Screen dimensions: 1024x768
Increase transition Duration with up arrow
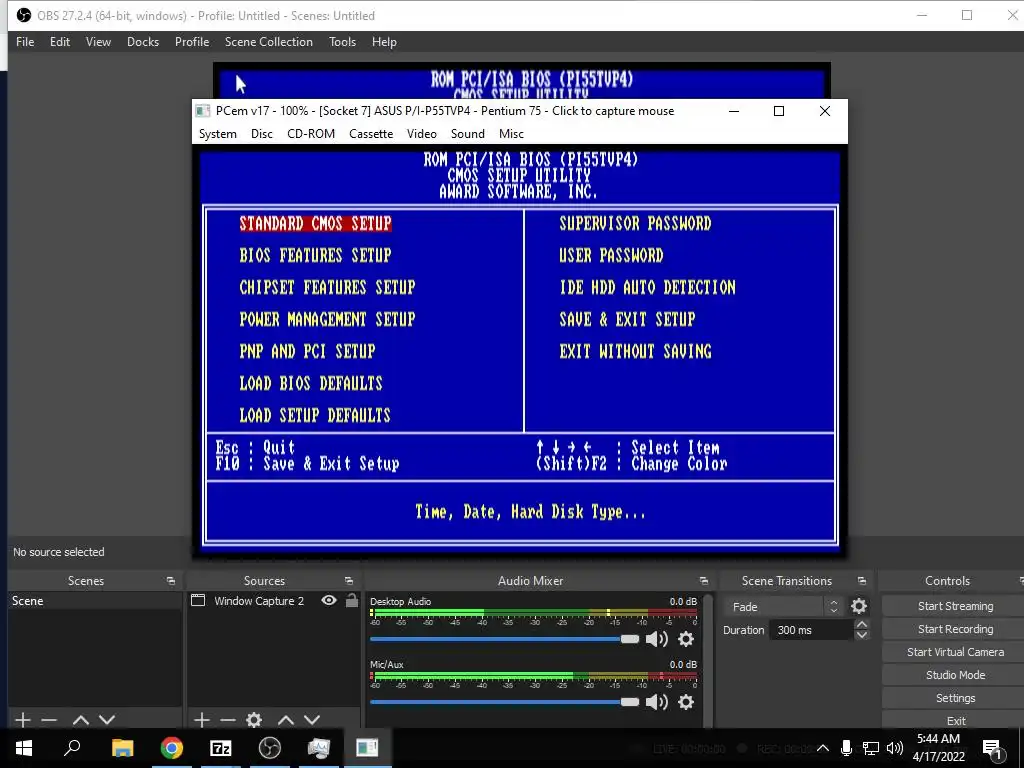(861, 625)
